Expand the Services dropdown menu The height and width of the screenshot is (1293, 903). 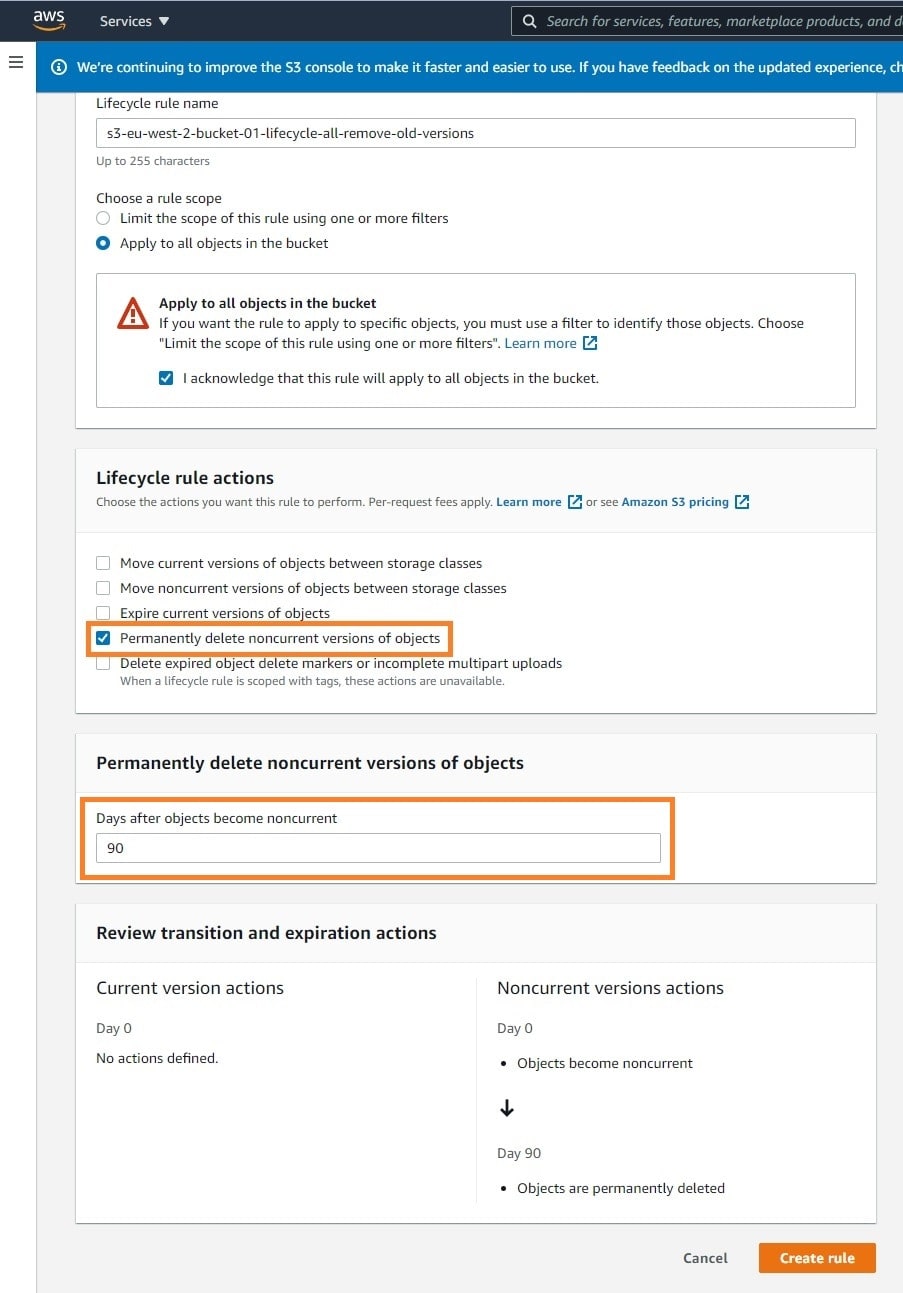(135, 21)
